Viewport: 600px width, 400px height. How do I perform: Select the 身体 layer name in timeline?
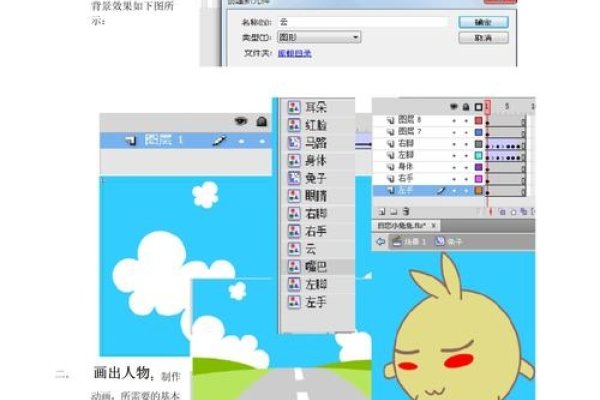(x=406, y=167)
